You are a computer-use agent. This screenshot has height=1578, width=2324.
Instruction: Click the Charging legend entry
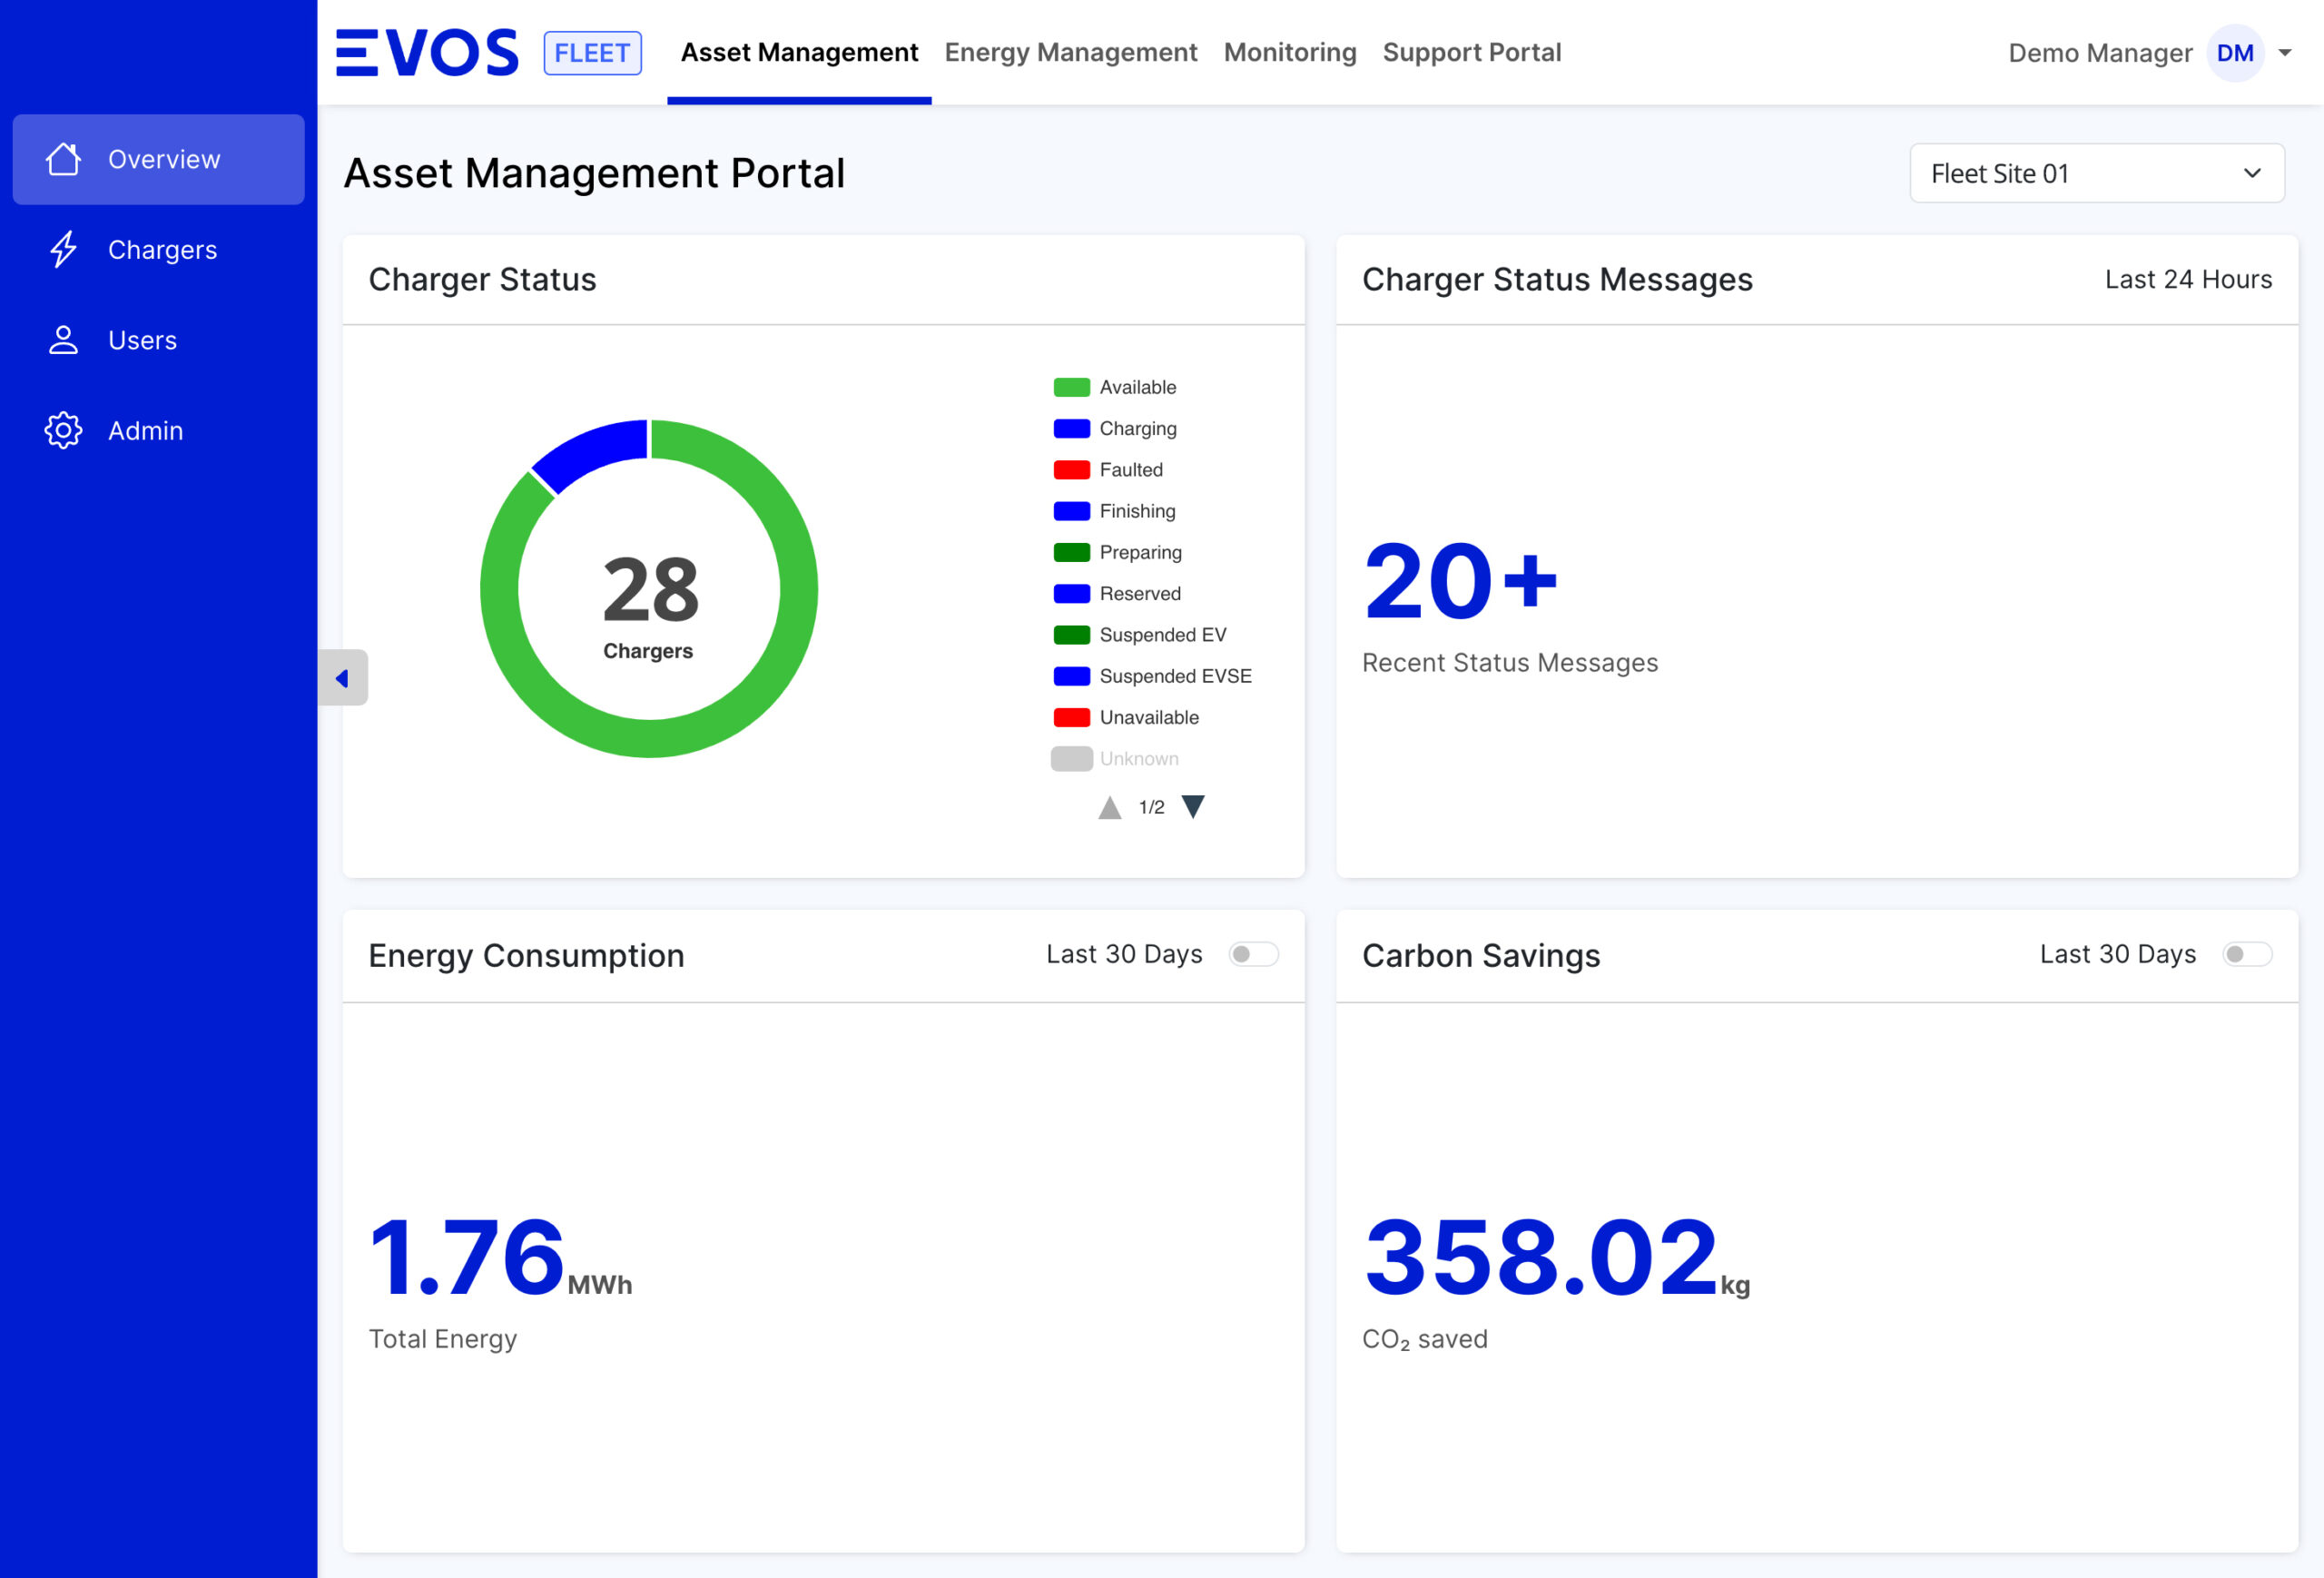pos(1139,428)
